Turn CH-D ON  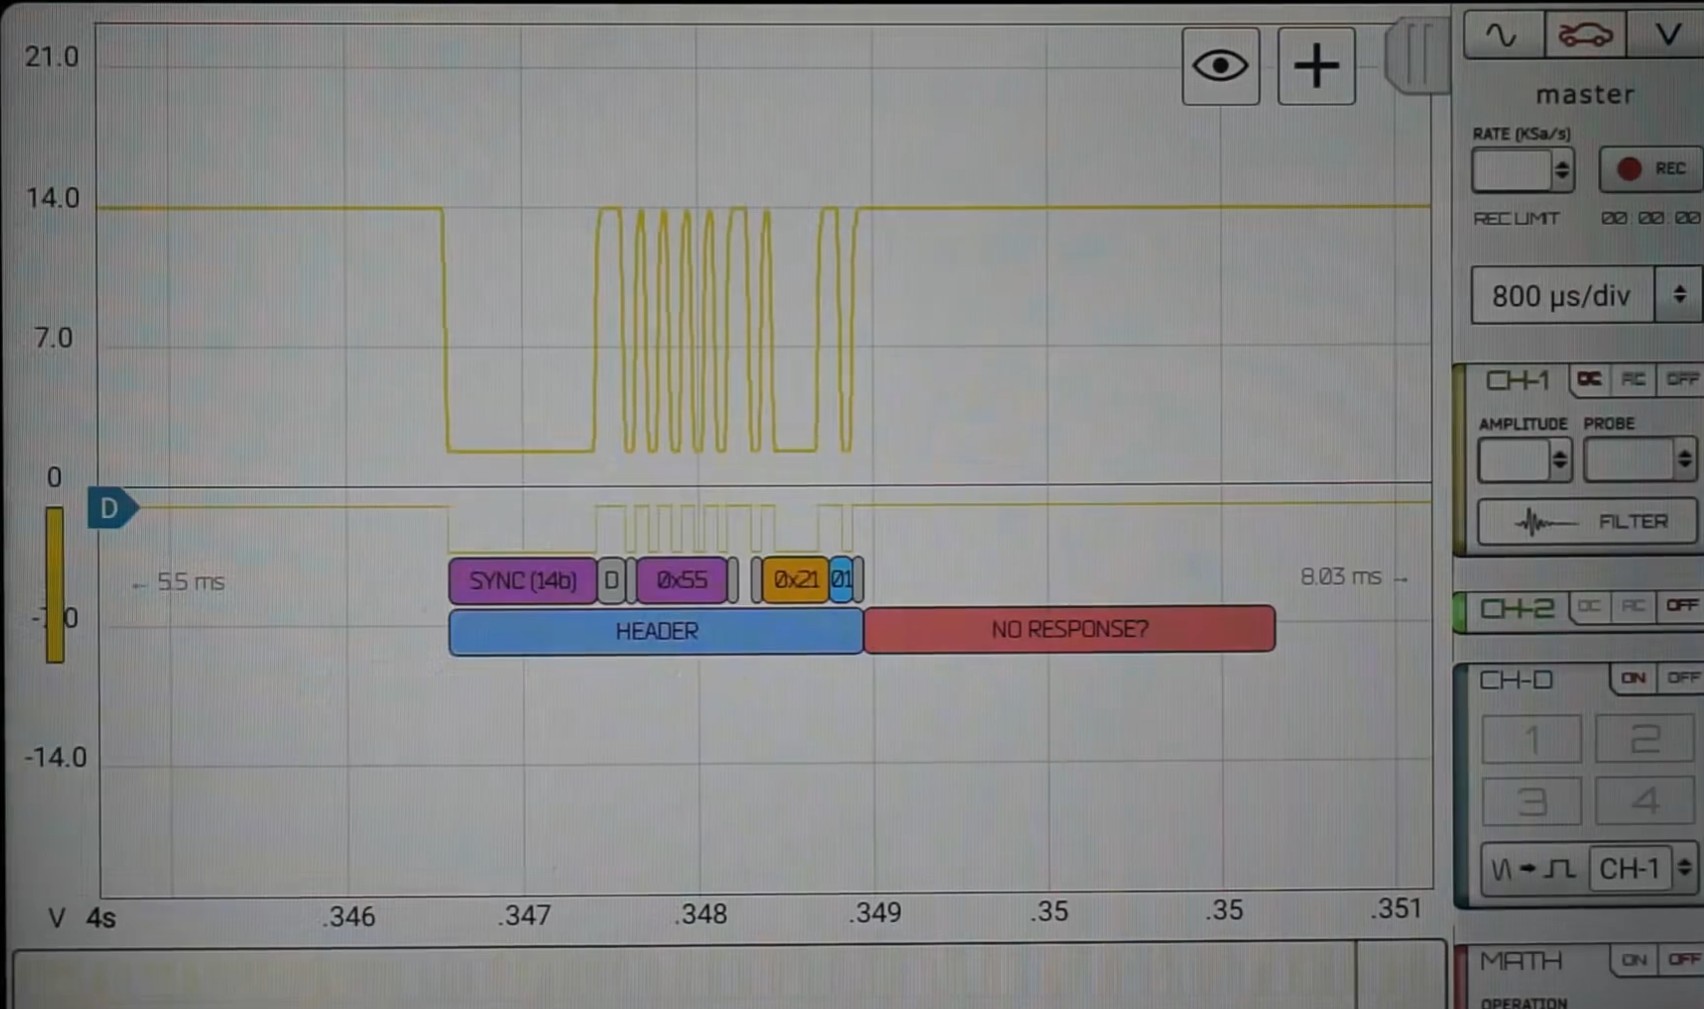click(x=1633, y=679)
